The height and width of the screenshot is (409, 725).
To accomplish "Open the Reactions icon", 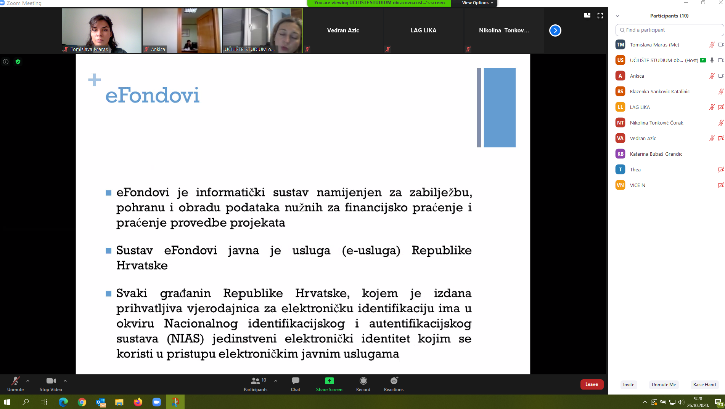I will (394, 380).
